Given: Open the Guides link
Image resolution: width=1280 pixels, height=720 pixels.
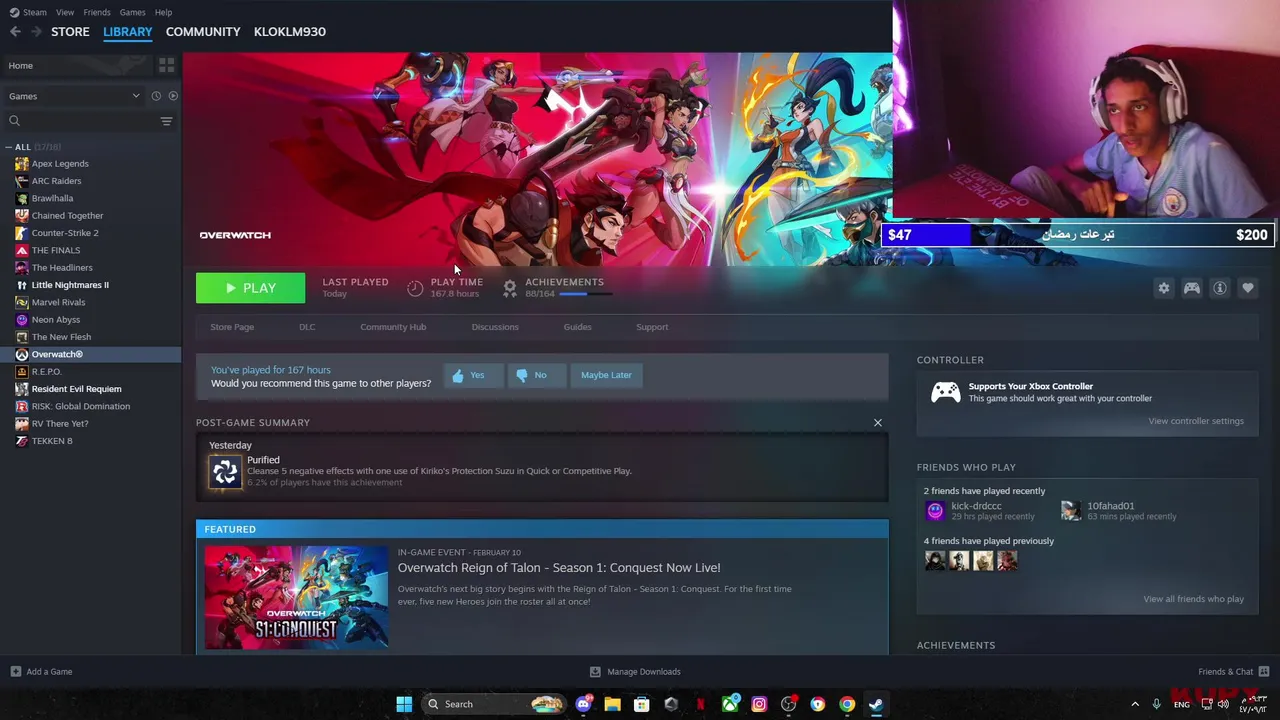Looking at the screenshot, I should pos(577,327).
